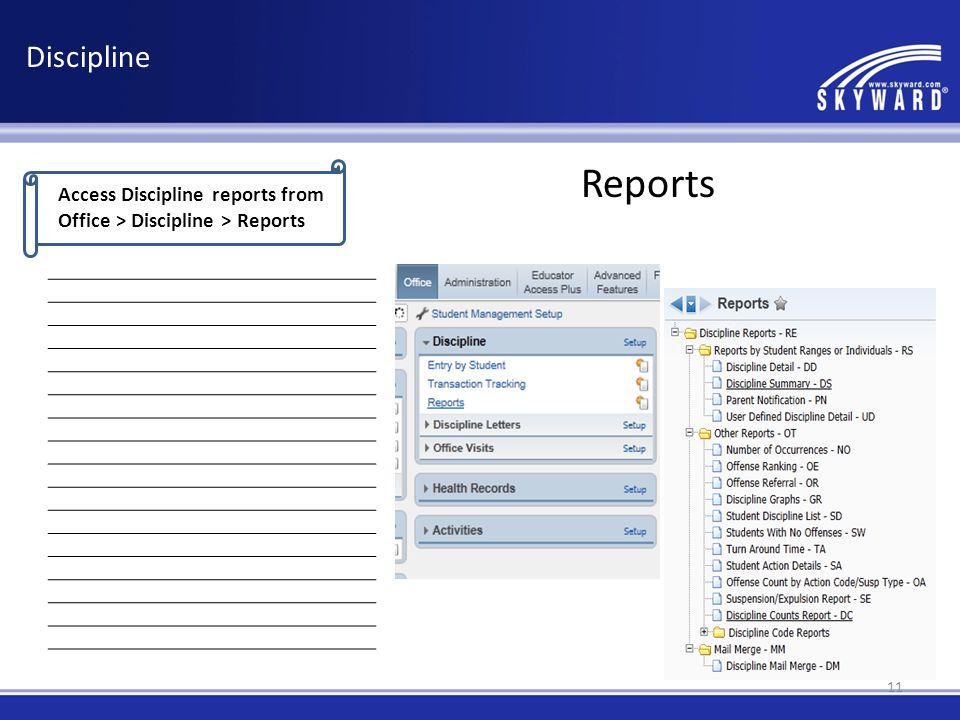
Task: Click favorite icon next to Reports link
Action: tap(642, 403)
